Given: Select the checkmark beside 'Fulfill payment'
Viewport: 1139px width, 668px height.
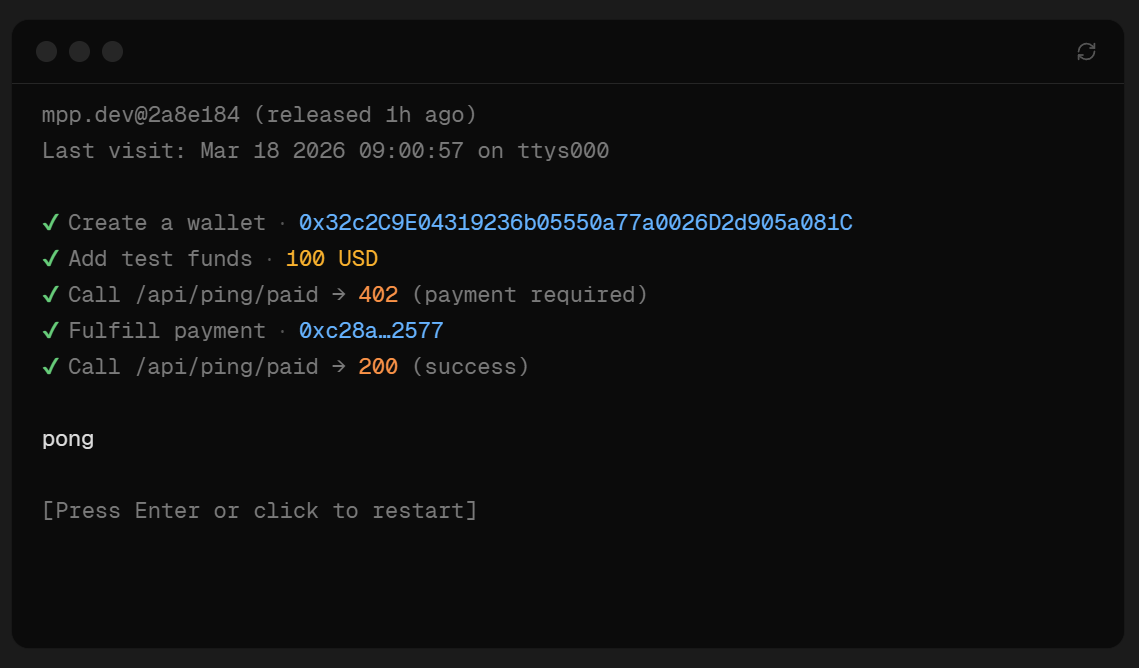Looking at the screenshot, I should [51, 330].
